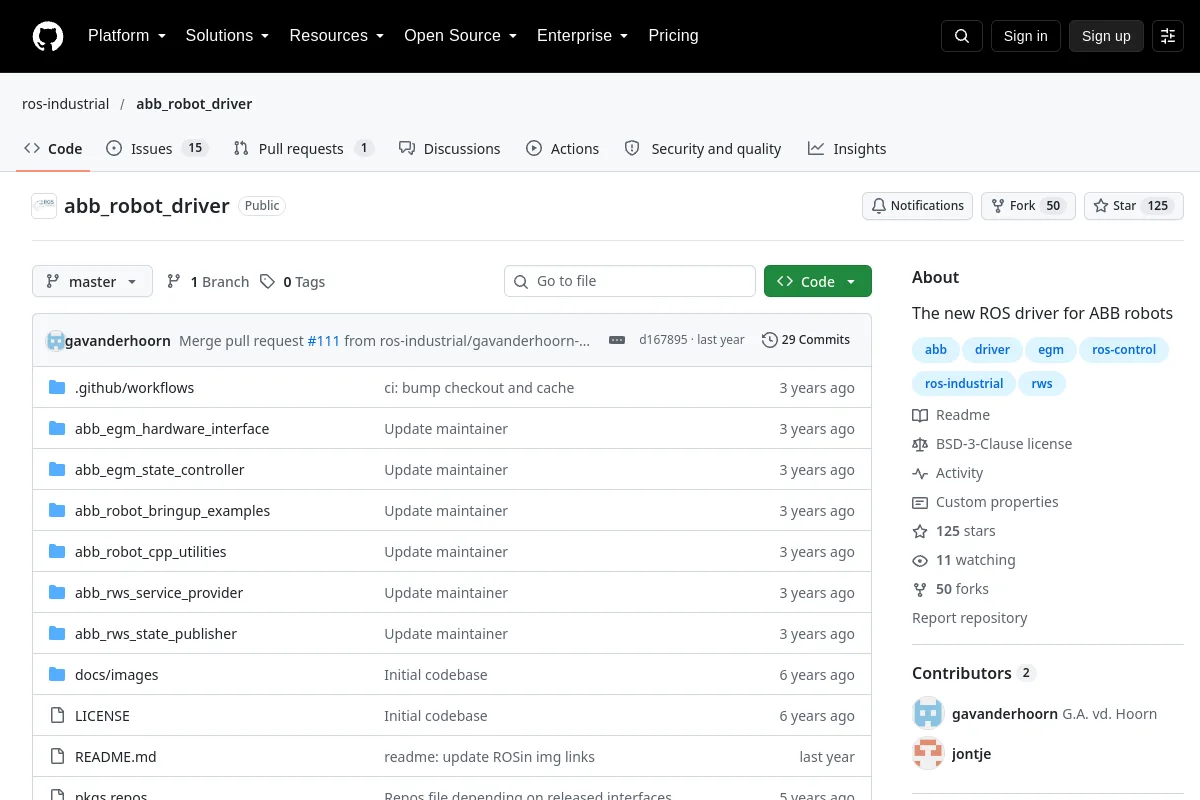The height and width of the screenshot is (800, 1200).
Task: Expand the Enterprise menu
Action: (582, 36)
